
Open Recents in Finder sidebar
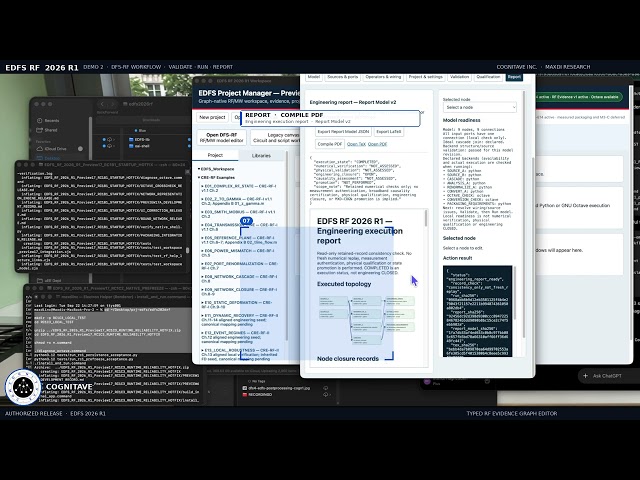click(48, 120)
